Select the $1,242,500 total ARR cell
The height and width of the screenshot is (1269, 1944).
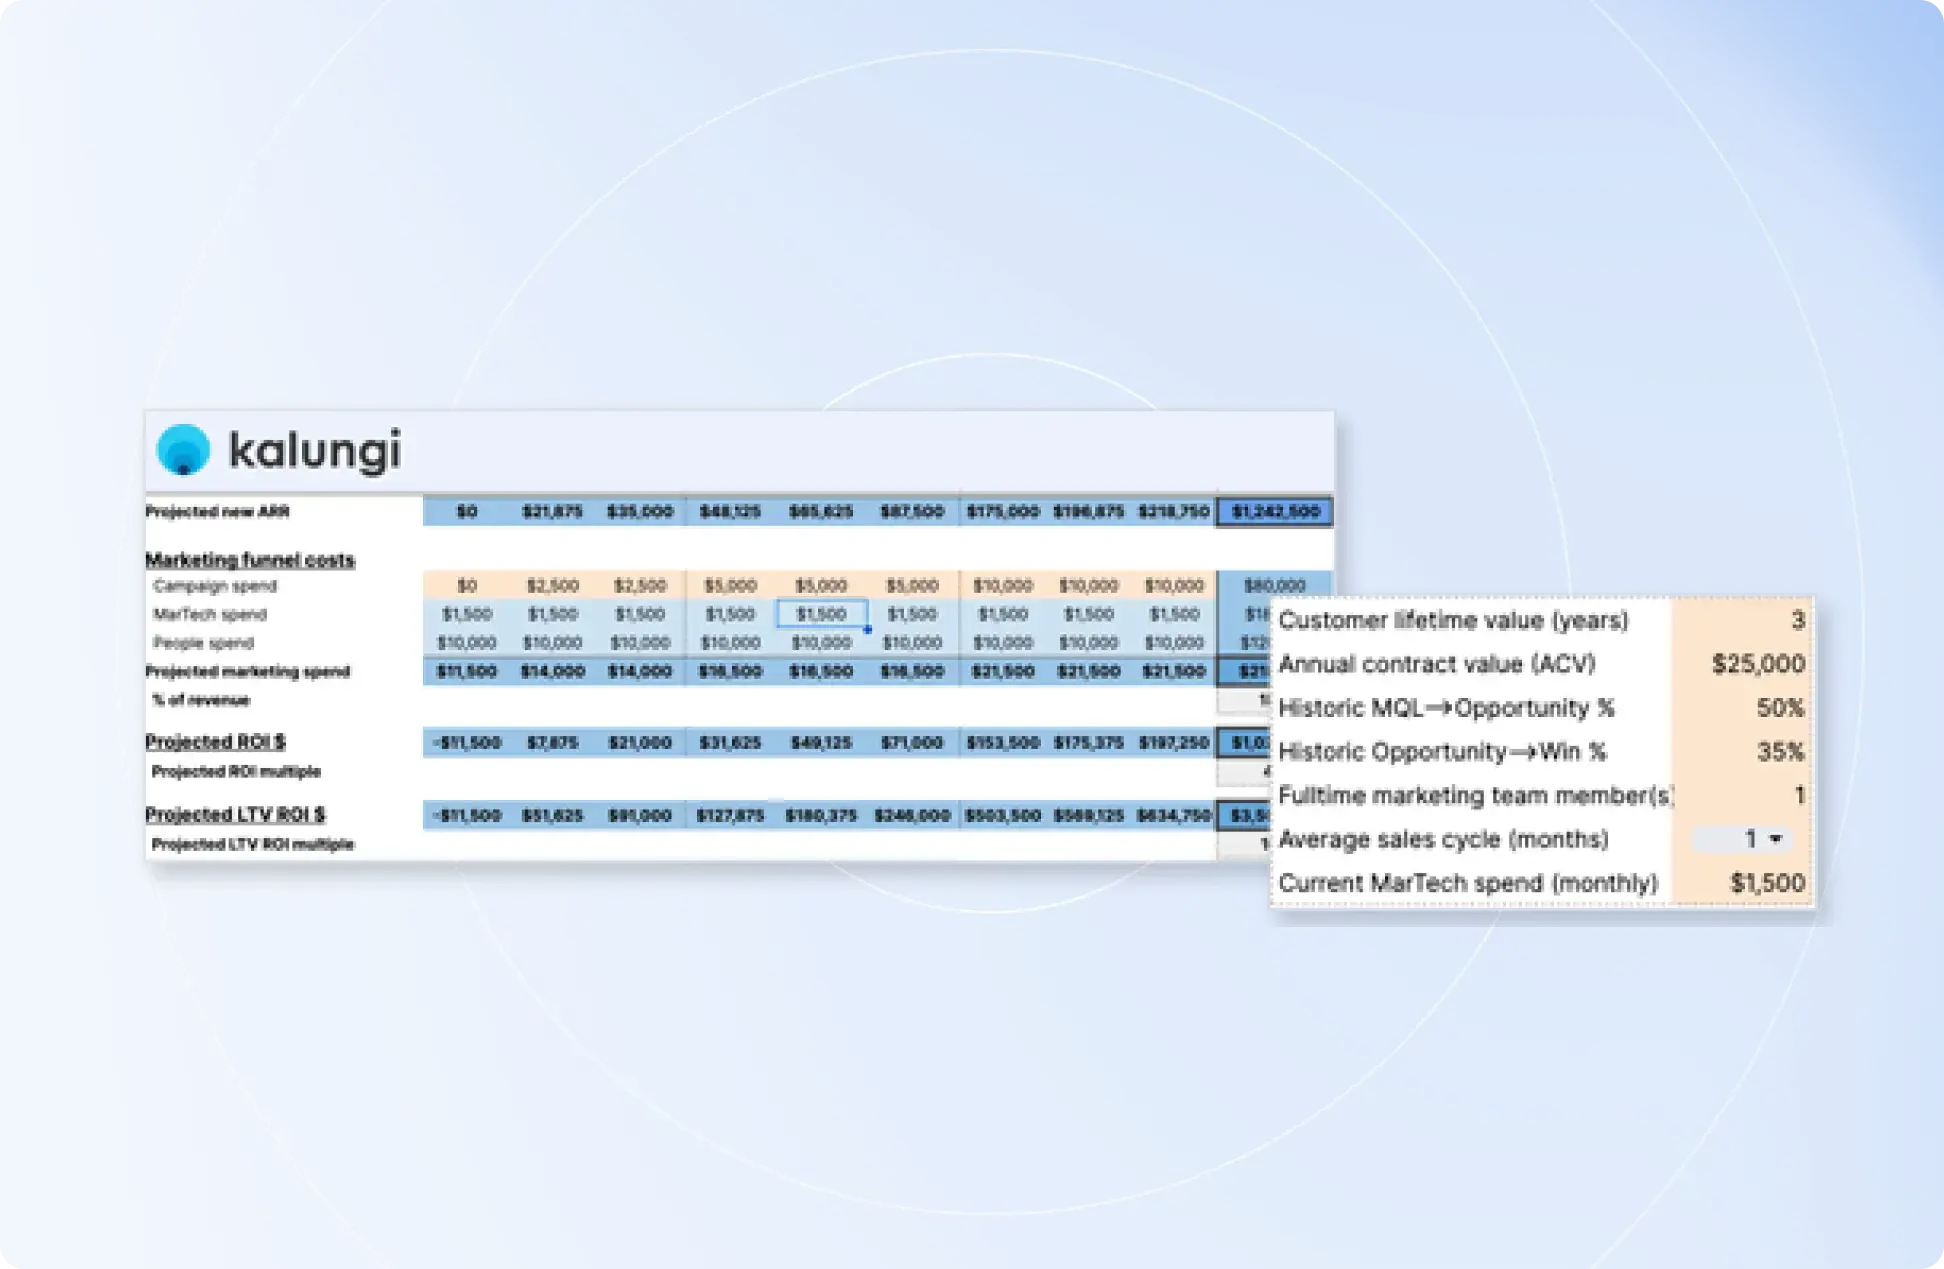point(1275,511)
